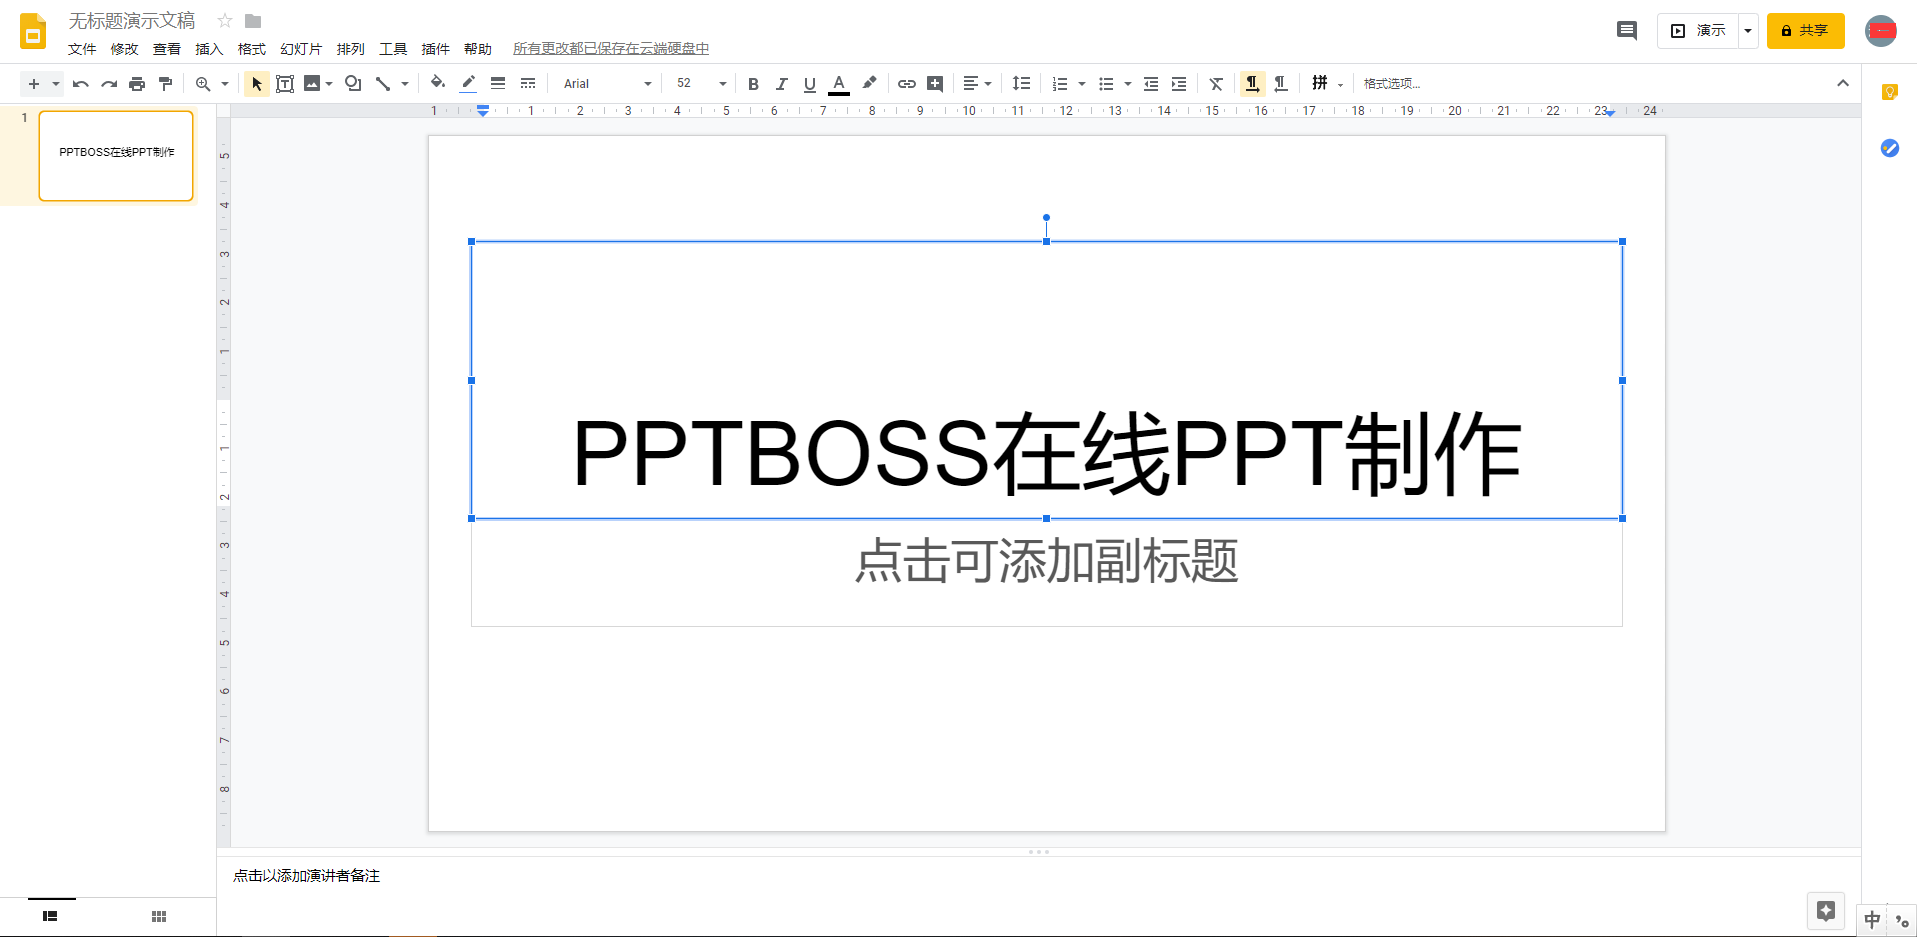Screen dimensions: 1917x937
Task: Set the border weight
Action: [x=498, y=84]
